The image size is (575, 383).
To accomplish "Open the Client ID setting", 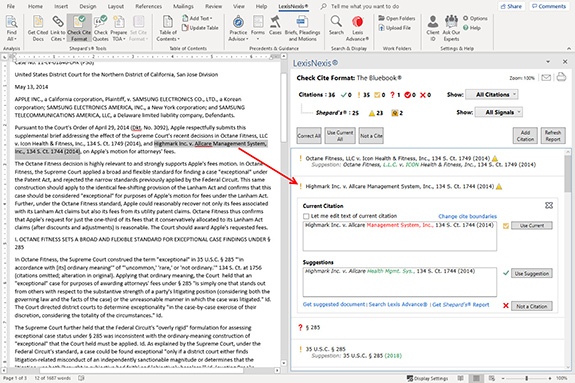I will pyautogui.click(x=433, y=28).
